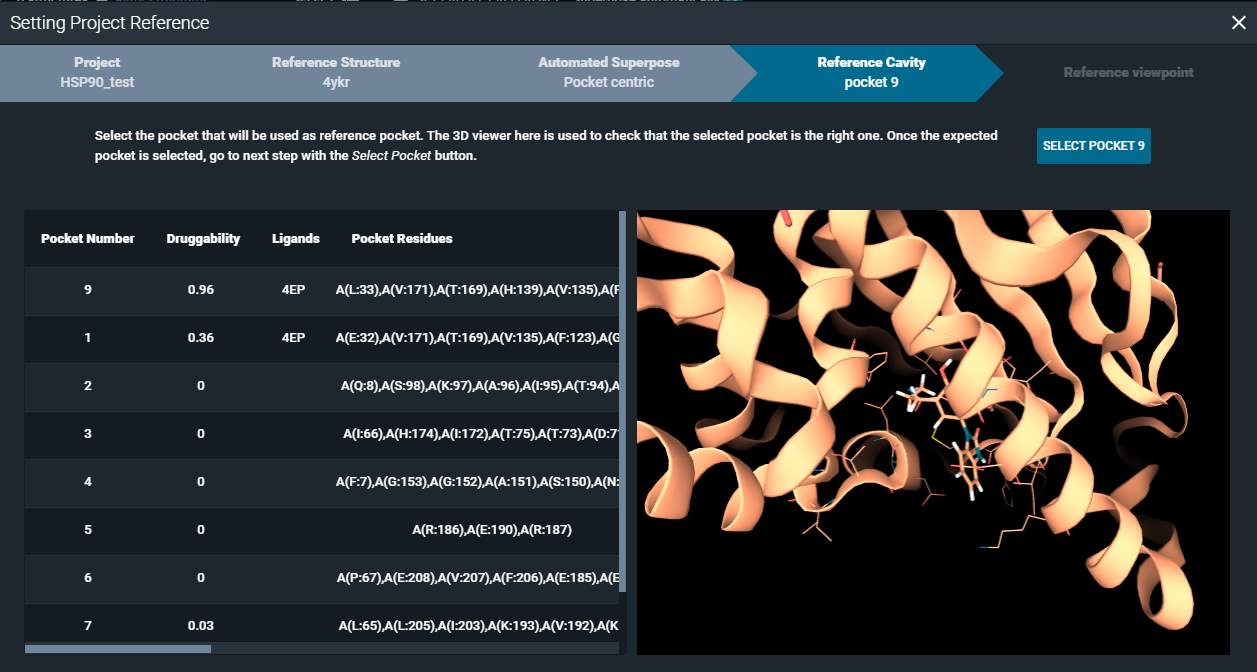This screenshot has width=1257, height=672.
Task: Click druggability value 0.03
Action: pyautogui.click(x=201, y=626)
